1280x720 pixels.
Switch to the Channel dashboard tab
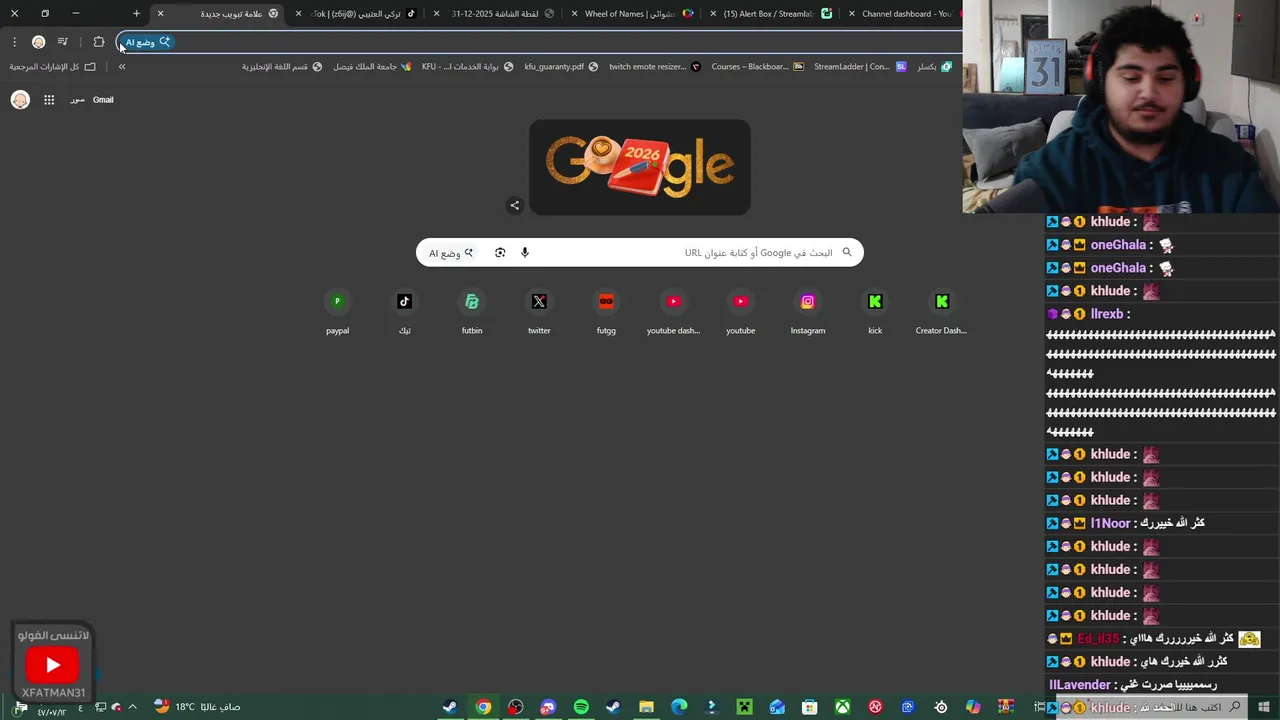click(x=903, y=14)
